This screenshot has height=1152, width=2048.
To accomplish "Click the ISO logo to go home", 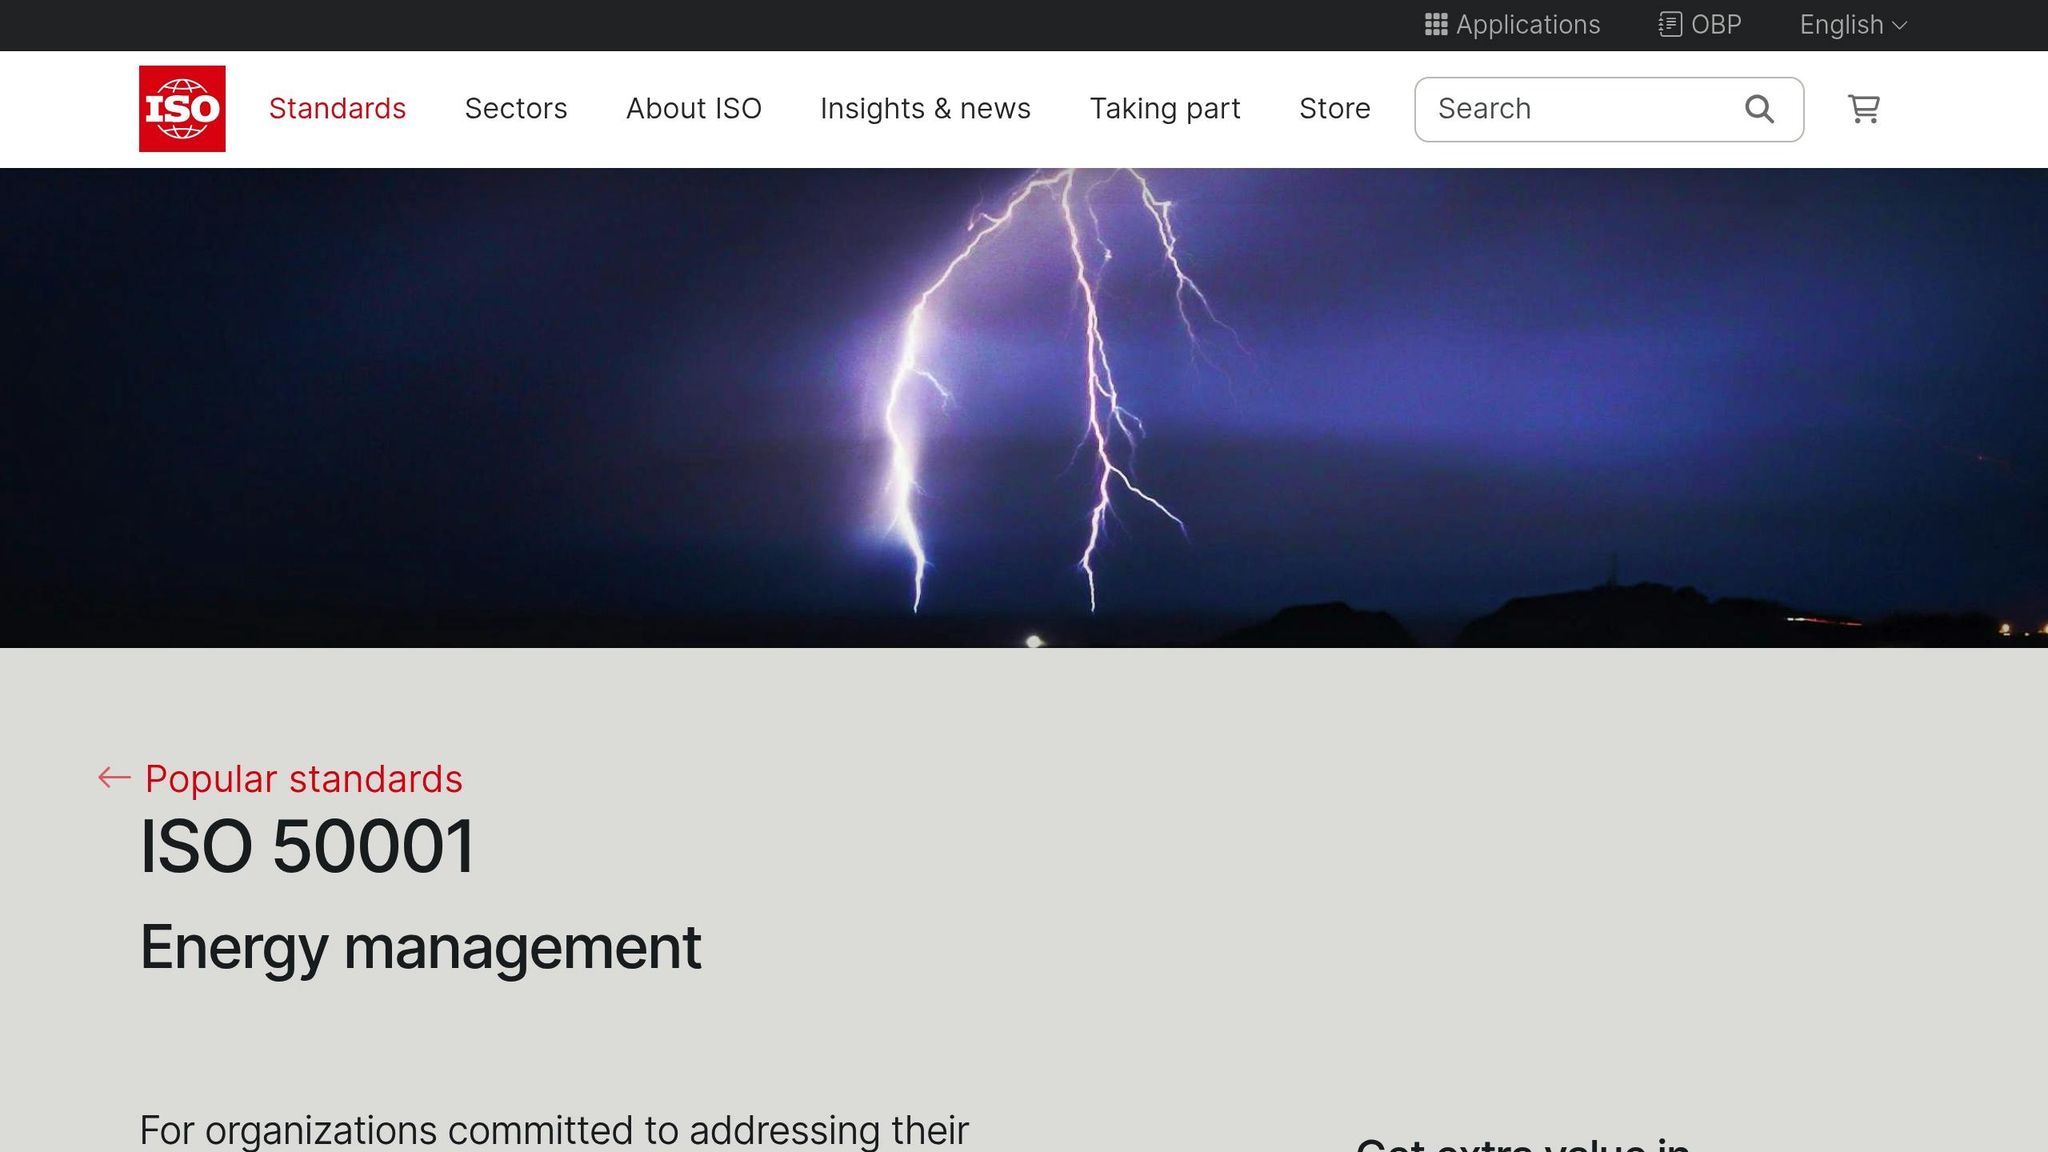I will tap(181, 108).
